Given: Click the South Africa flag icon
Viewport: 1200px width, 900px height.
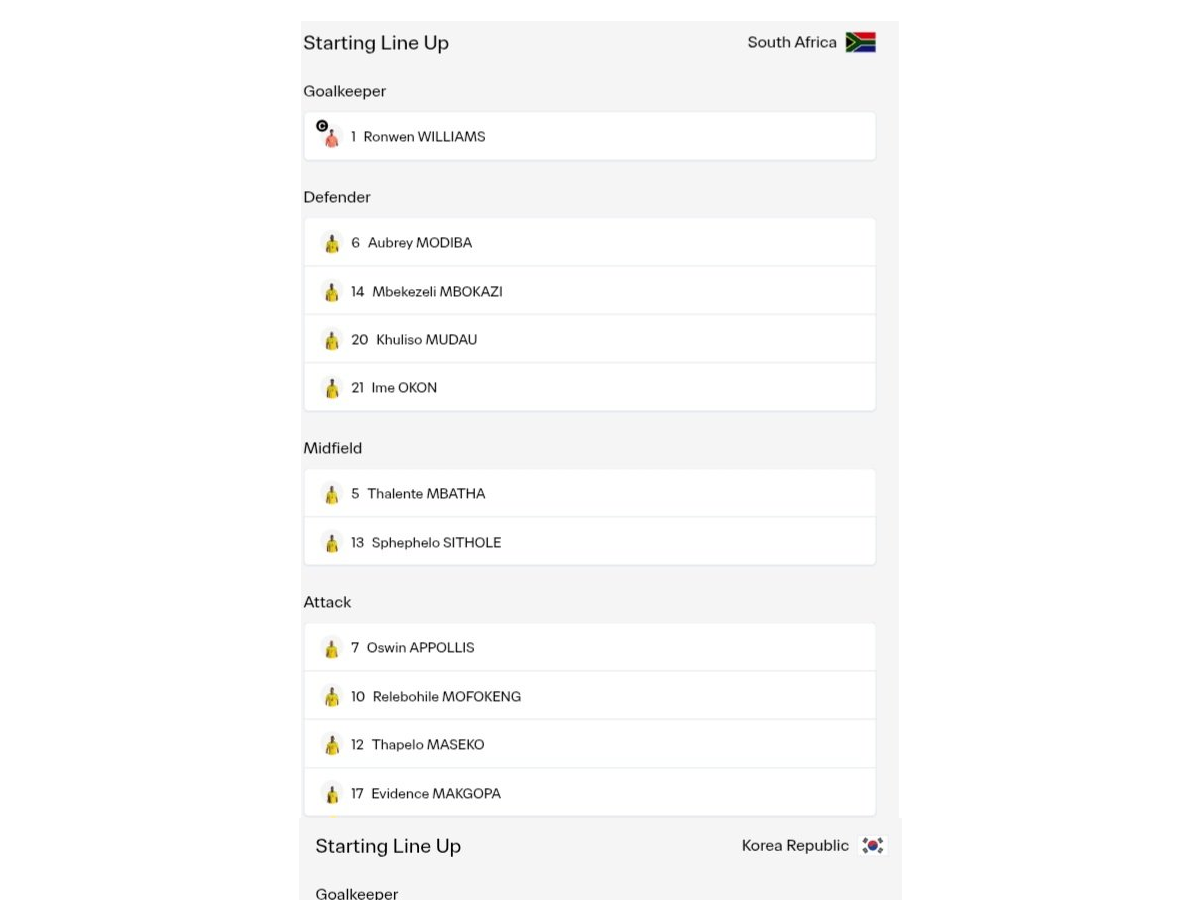Looking at the screenshot, I should click(x=860, y=42).
